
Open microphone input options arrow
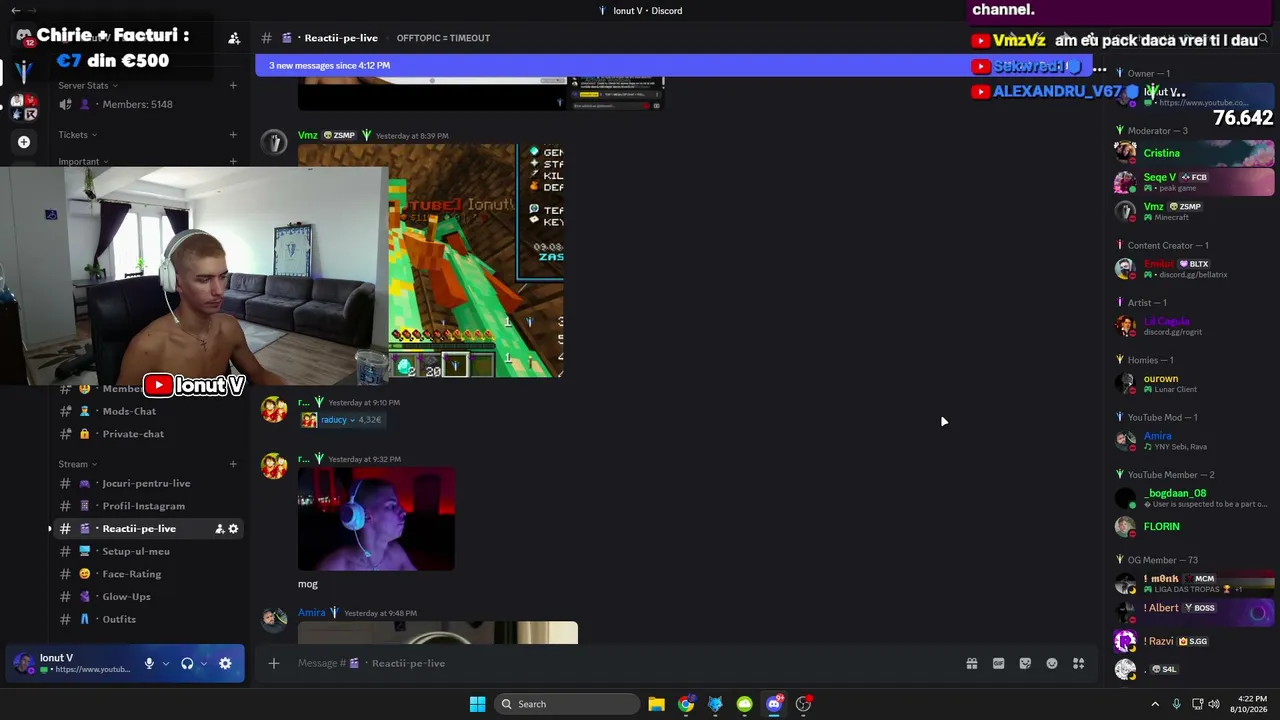(165, 663)
